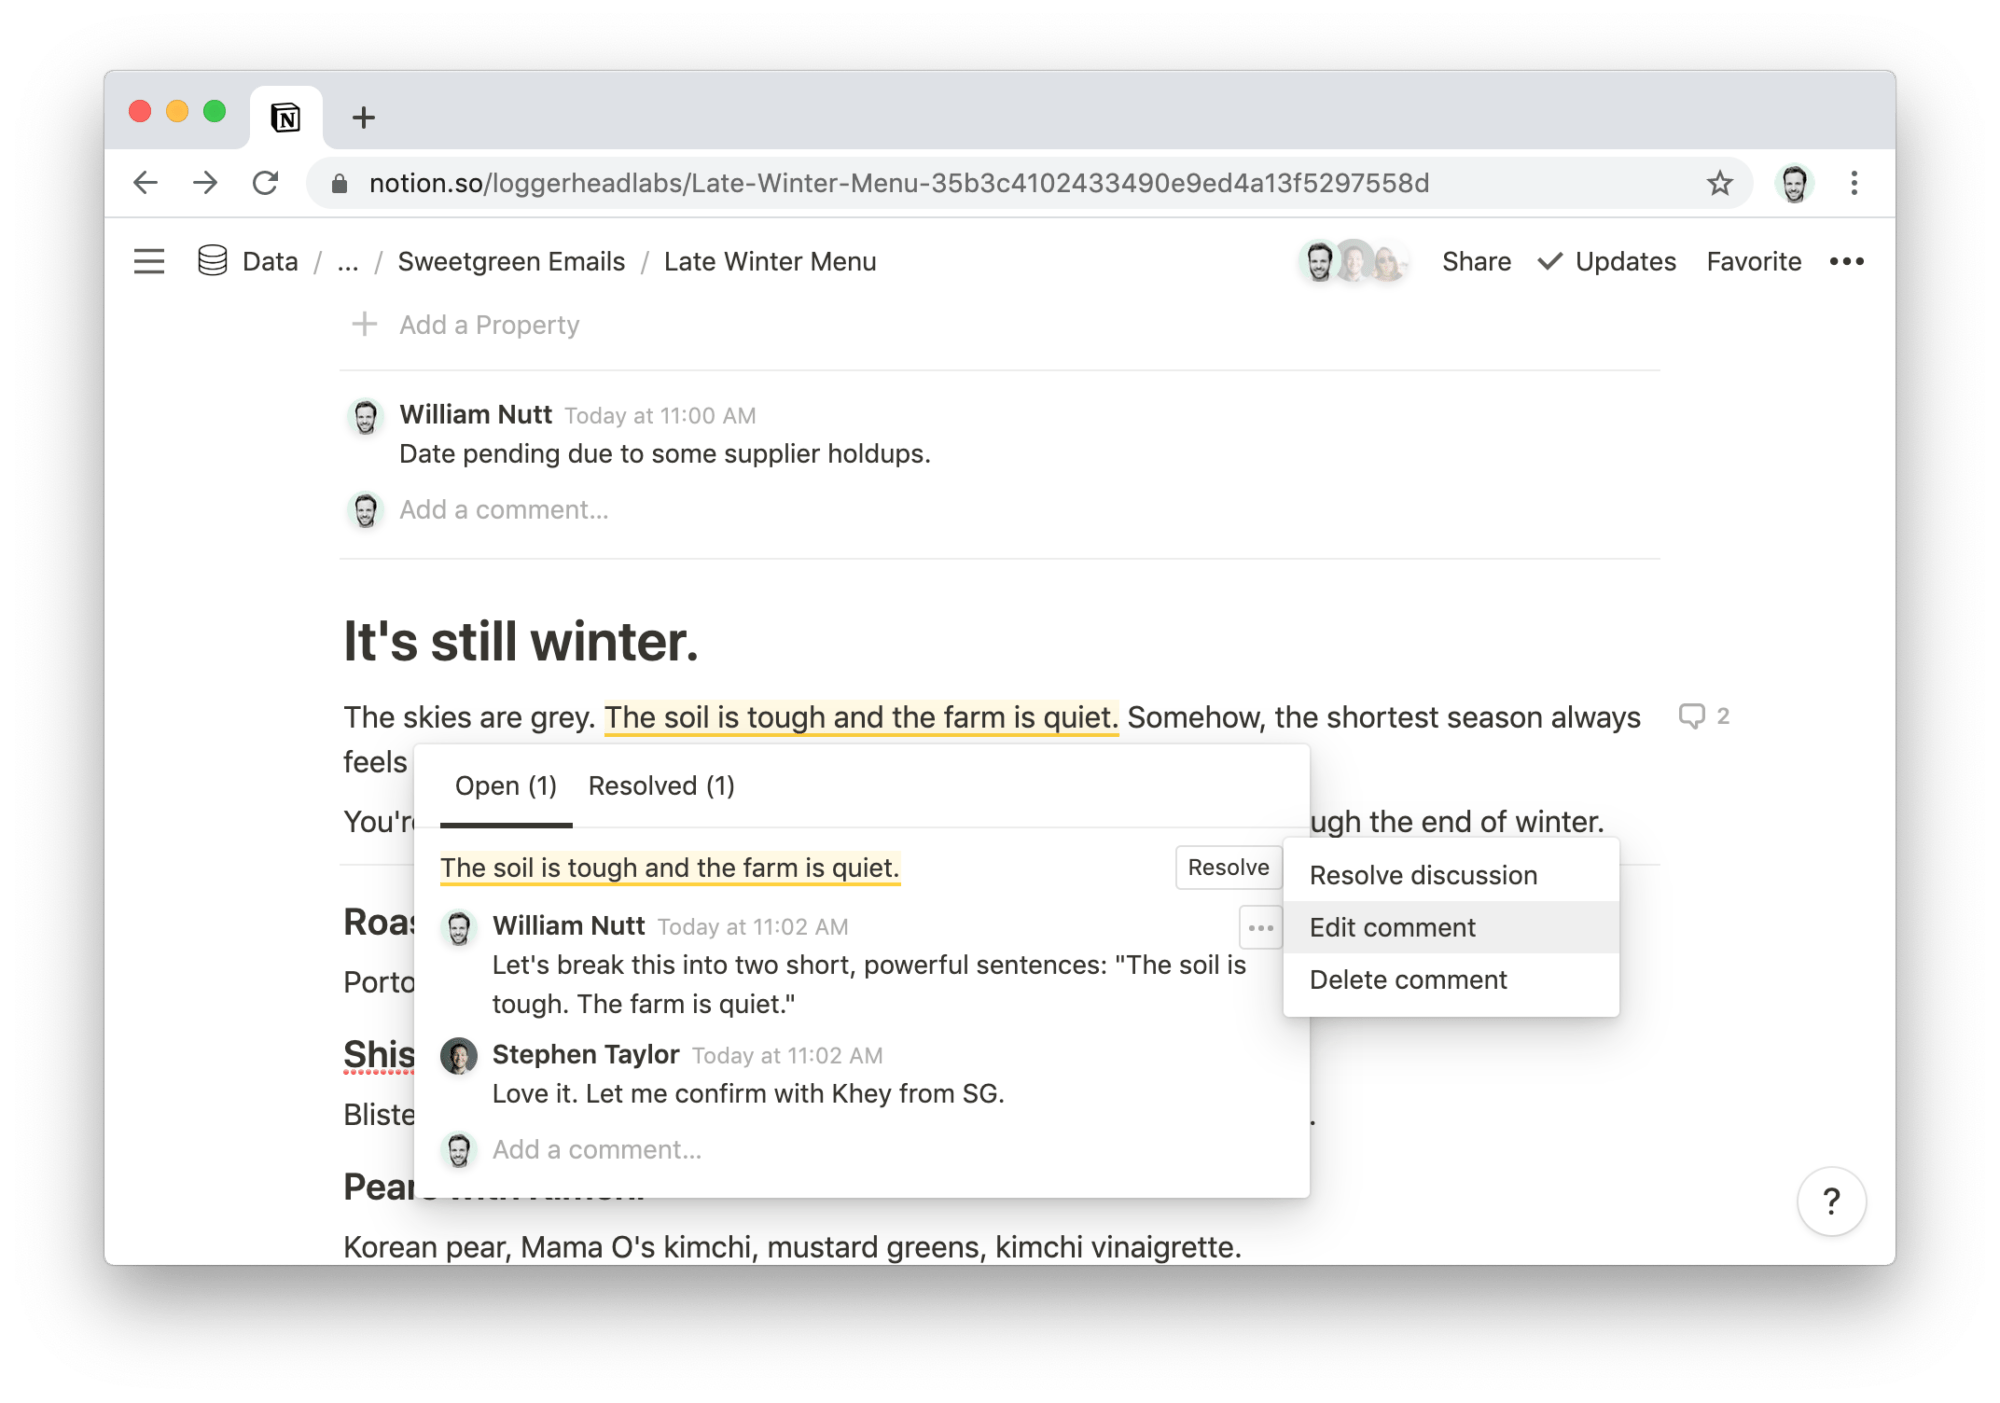Click William Nutt avatar on page comment
This screenshot has height=1403, width=2000.
(365, 417)
